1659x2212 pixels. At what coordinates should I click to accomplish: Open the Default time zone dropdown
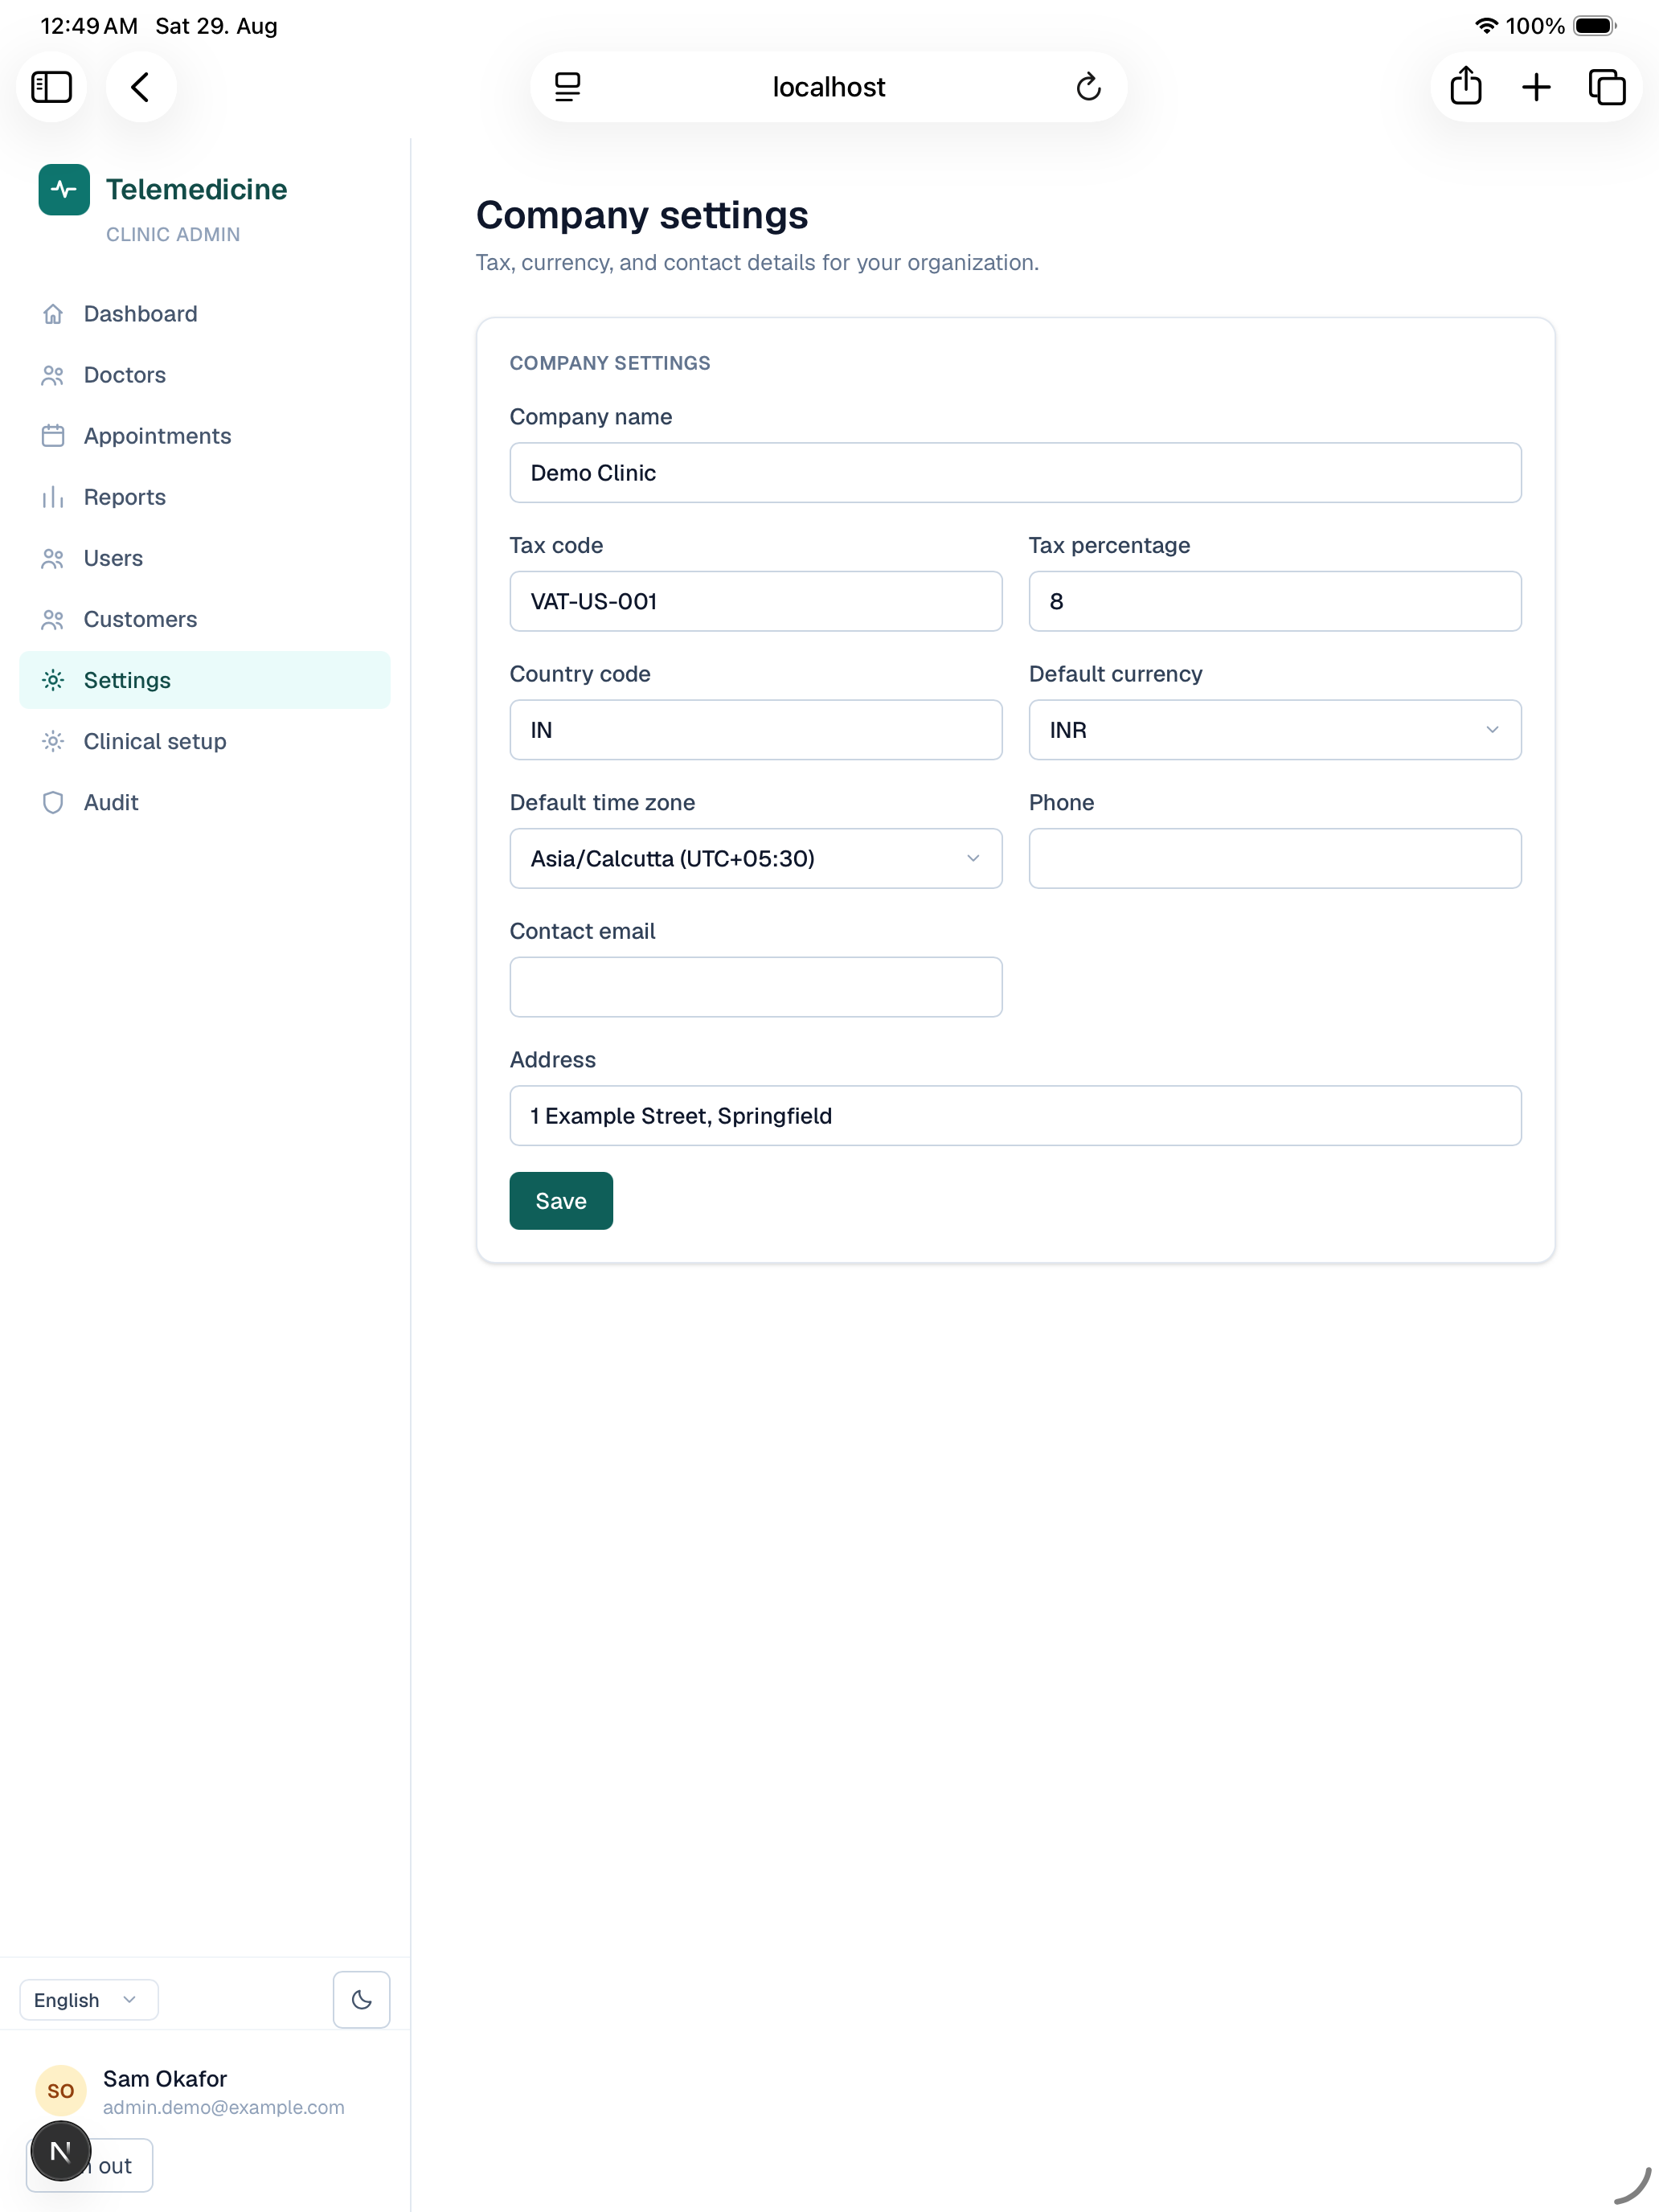[x=756, y=859]
